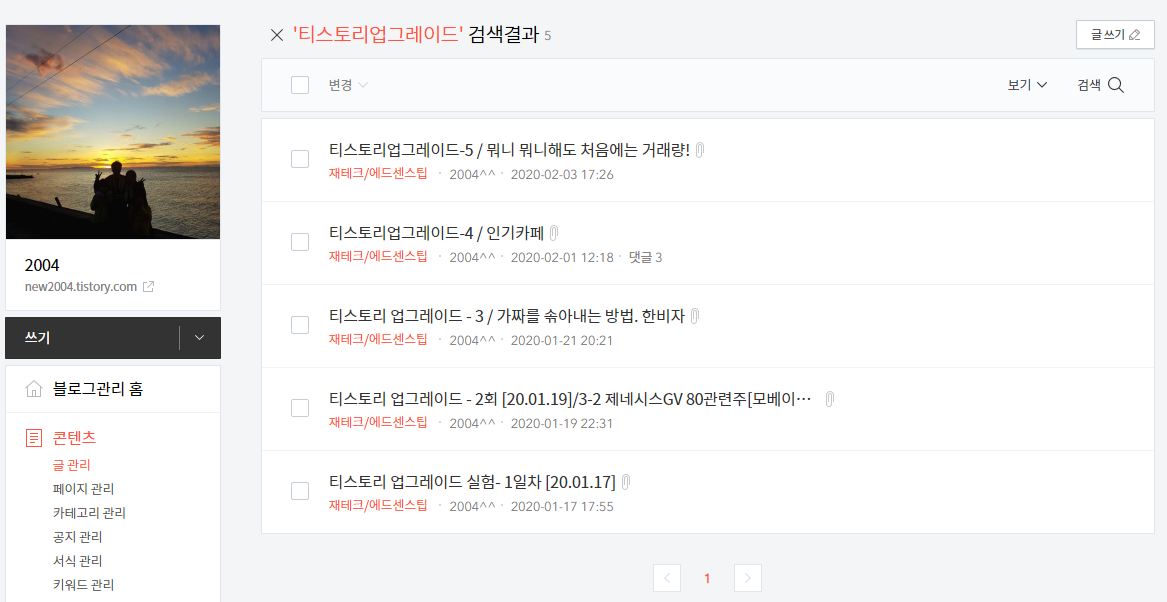Click author 2004^^ on the 업그레이드-5 row

tap(472, 175)
